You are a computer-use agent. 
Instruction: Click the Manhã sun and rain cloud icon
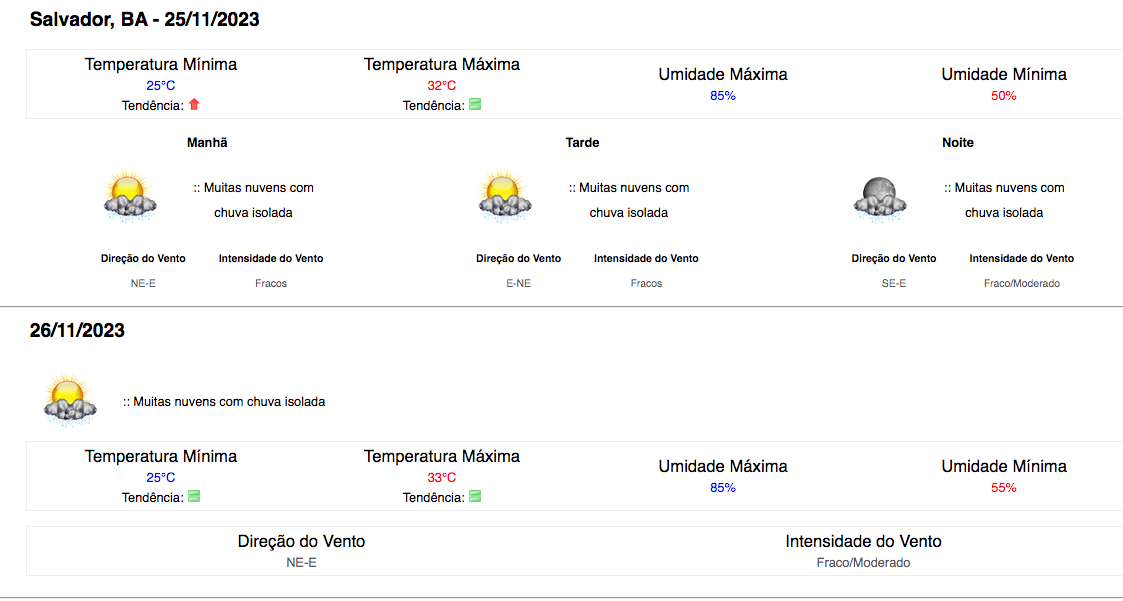tap(130, 196)
